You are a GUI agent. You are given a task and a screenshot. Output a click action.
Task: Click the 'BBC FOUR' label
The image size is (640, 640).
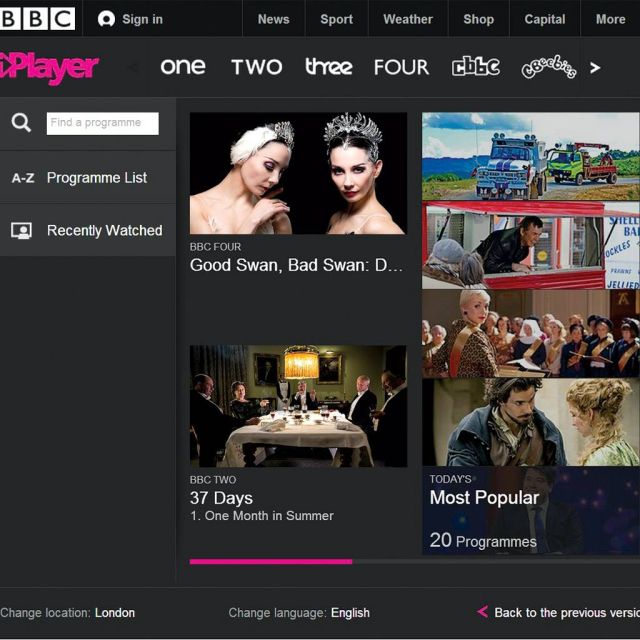pos(216,247)
